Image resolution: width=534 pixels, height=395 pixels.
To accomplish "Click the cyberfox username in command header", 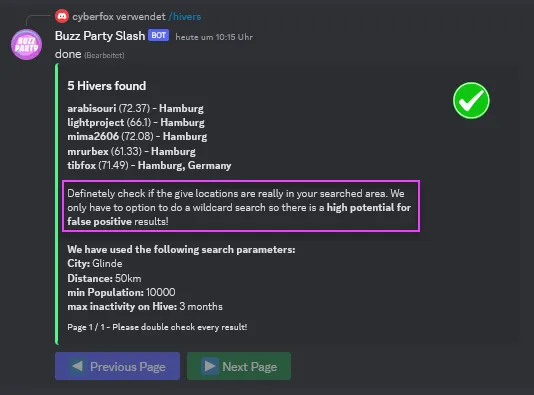I will pos(92,16).
